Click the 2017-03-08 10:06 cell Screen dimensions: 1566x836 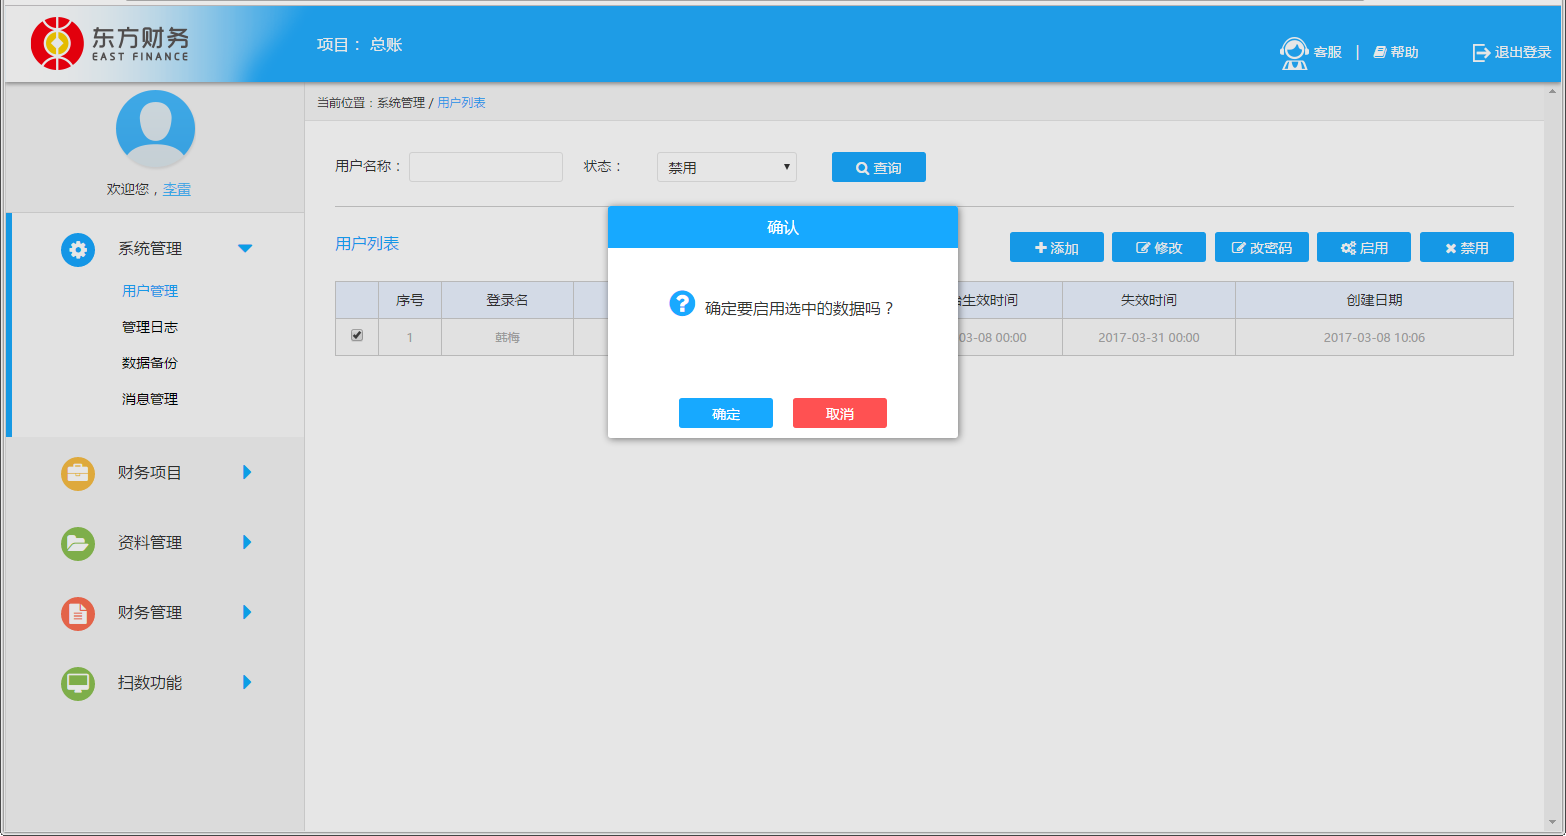click(x=1374, y=337)
